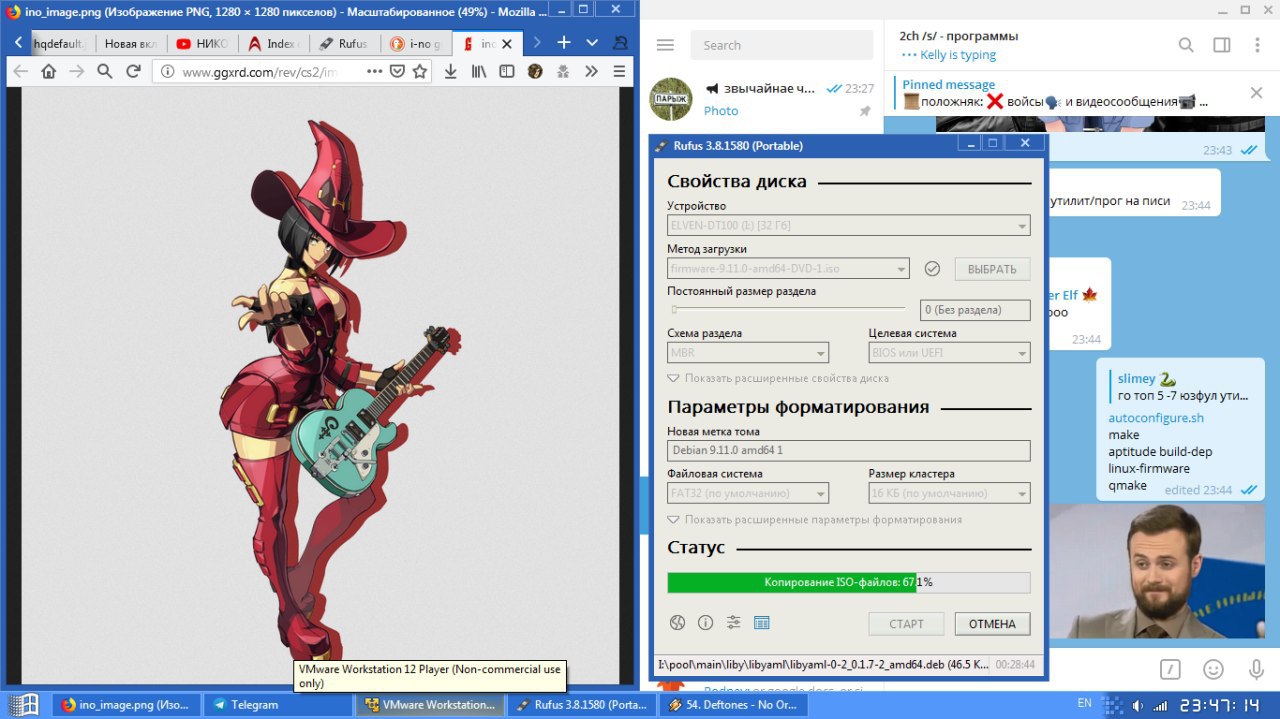Dismiss the Telegram pinned message
Screen dimensions: 1280x719
[x=1257, y=93]
